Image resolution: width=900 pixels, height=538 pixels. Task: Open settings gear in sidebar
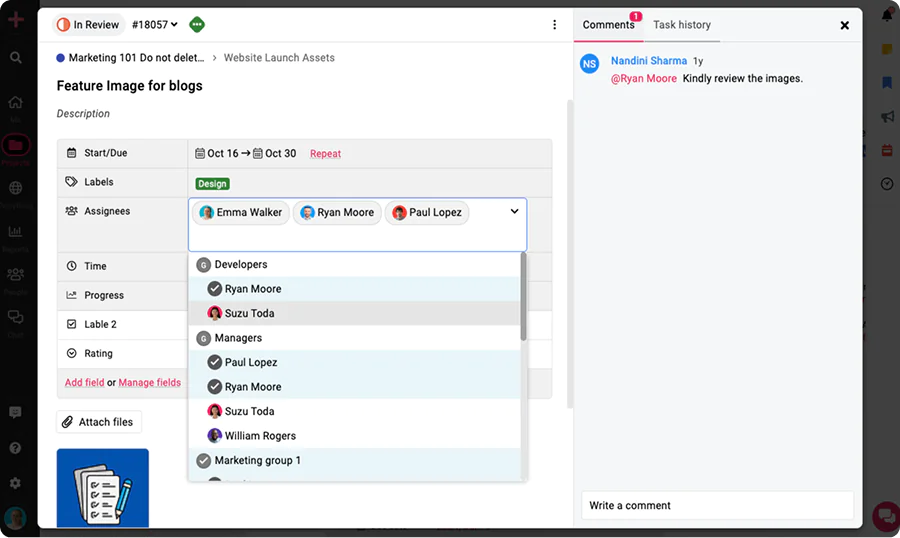click(x=15, y=483)
